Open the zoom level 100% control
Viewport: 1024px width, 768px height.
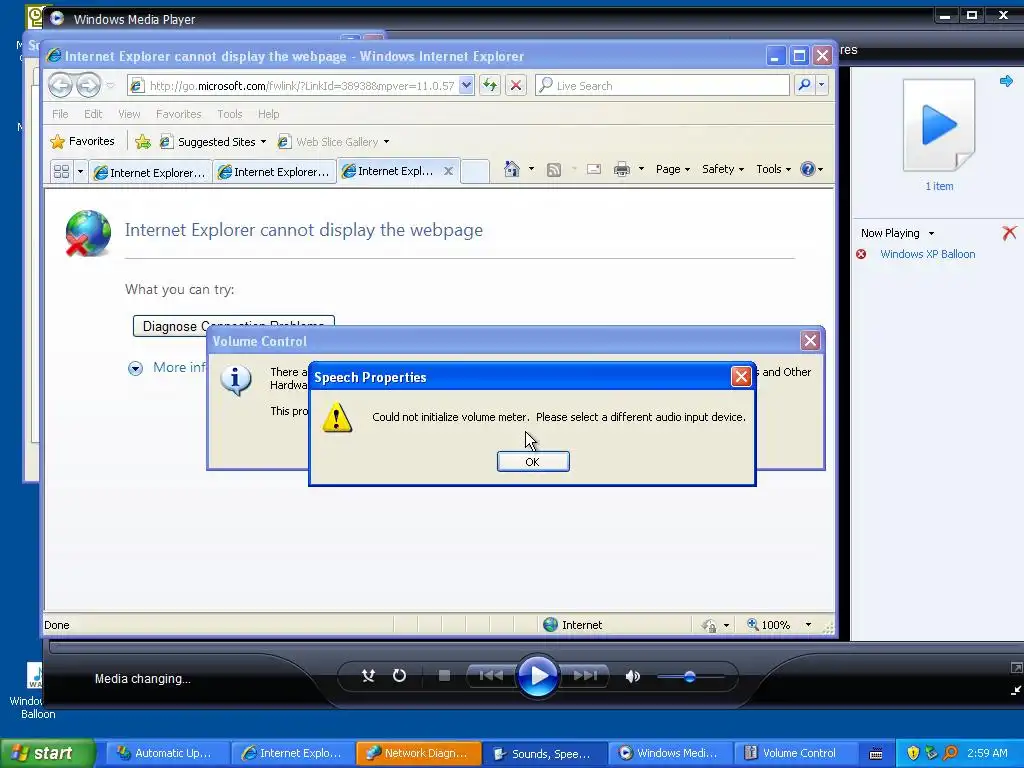coord(780,625)
